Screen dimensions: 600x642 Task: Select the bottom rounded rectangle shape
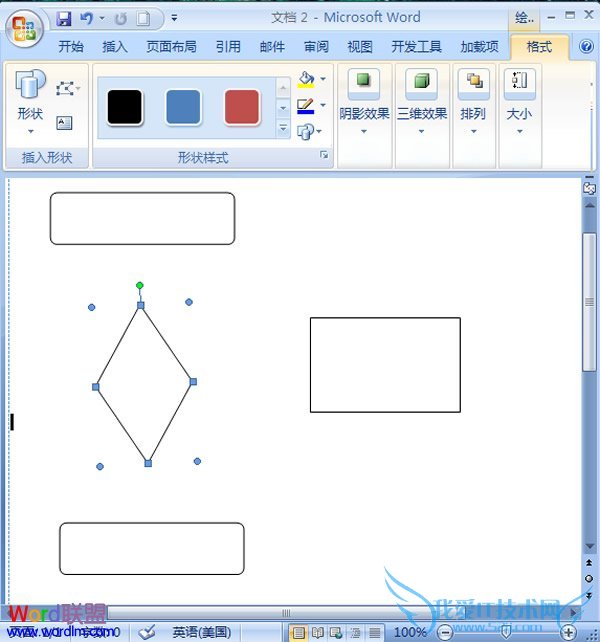click(x=152, y=549)
